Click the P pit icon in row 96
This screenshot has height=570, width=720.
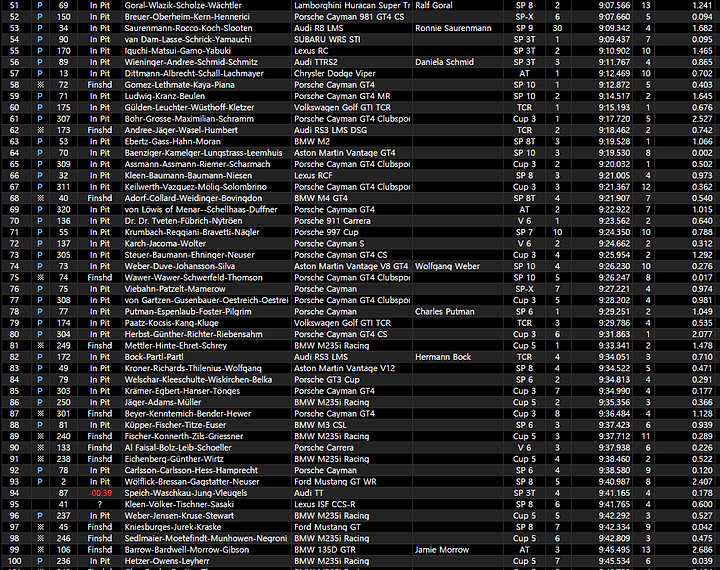tap(40, 516)
